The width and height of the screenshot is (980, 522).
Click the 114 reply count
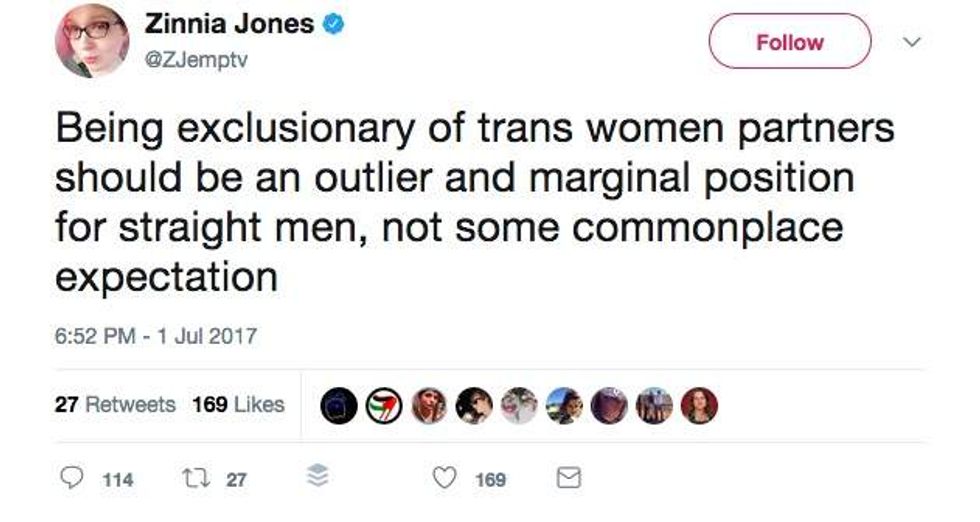click(x=118, y=480)
